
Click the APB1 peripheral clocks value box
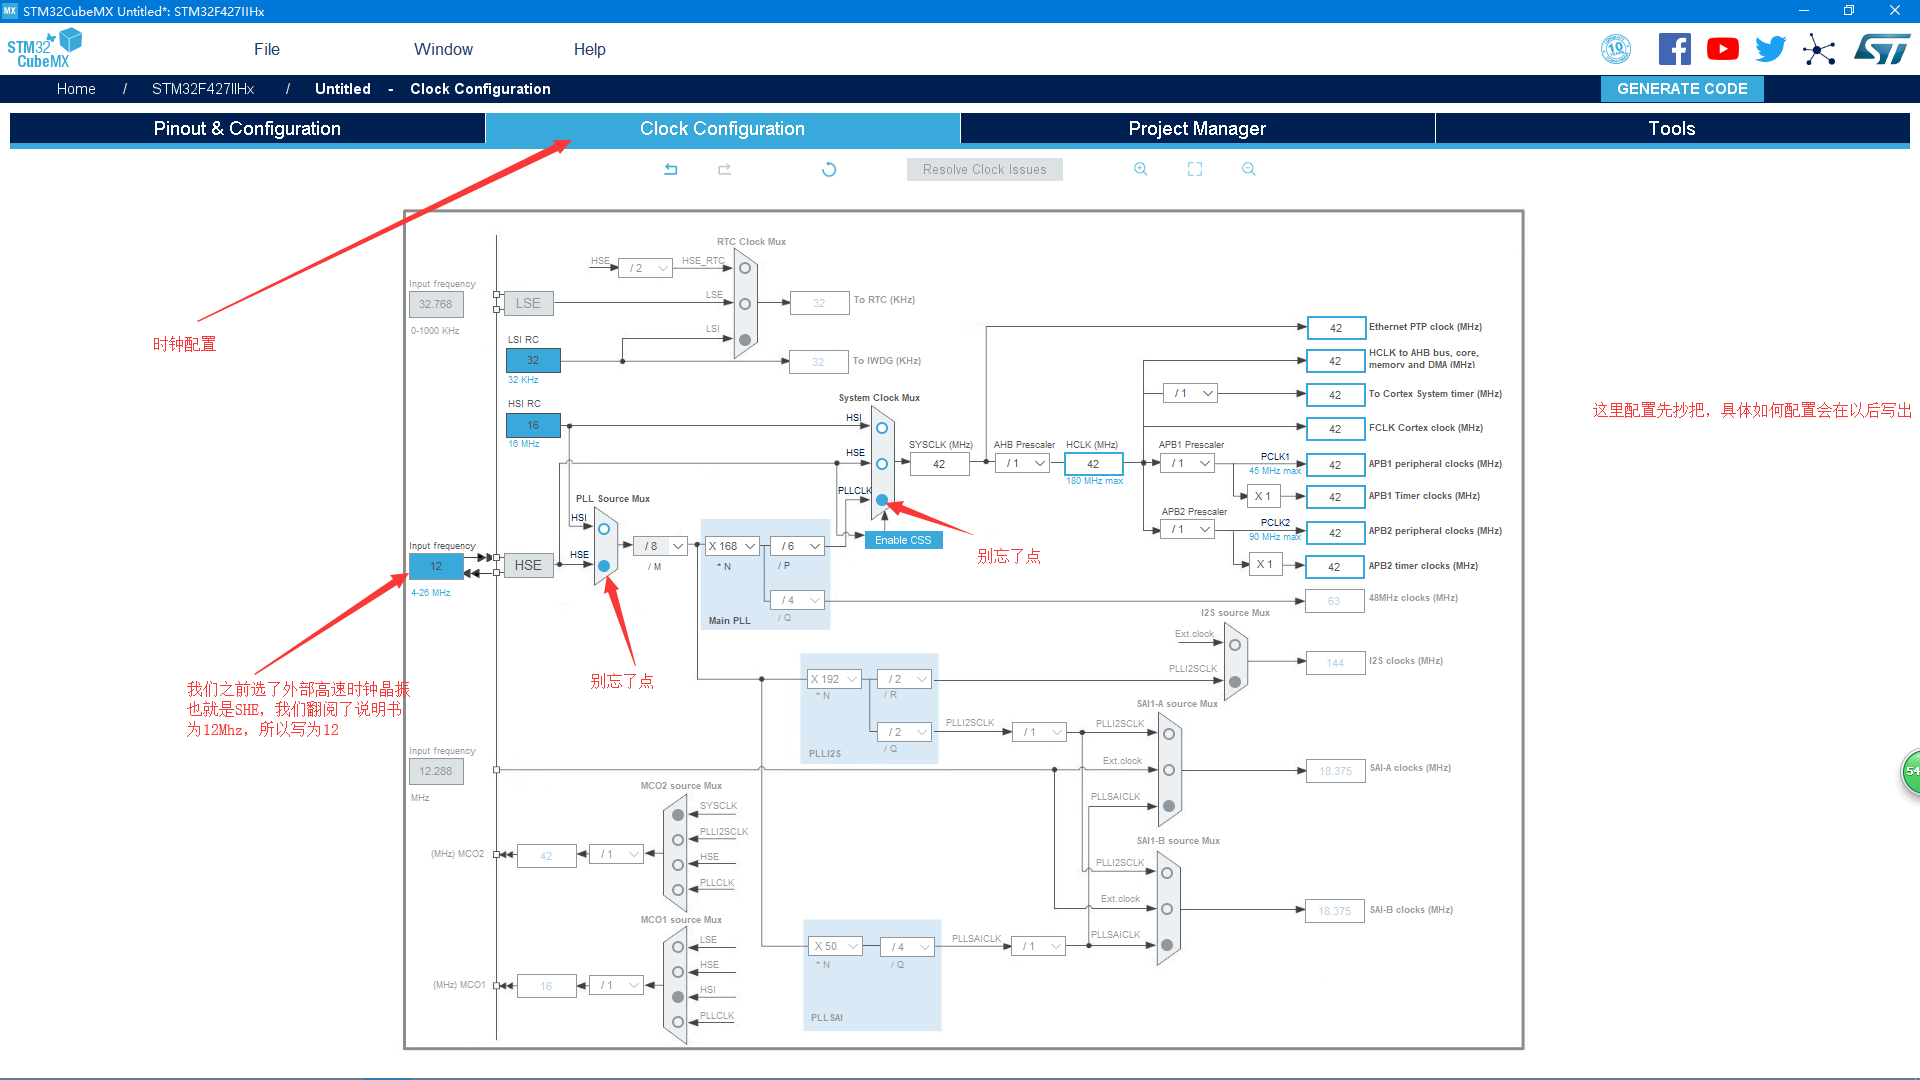pyautogui.click(x=1336, y=465)
